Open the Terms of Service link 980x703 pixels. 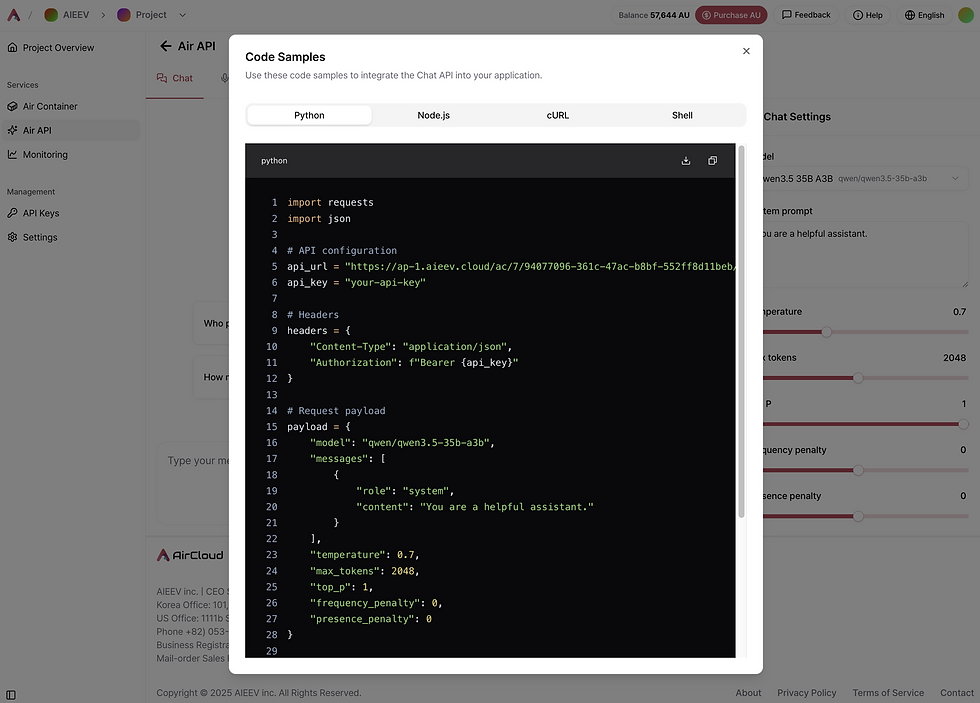[888, 692]
